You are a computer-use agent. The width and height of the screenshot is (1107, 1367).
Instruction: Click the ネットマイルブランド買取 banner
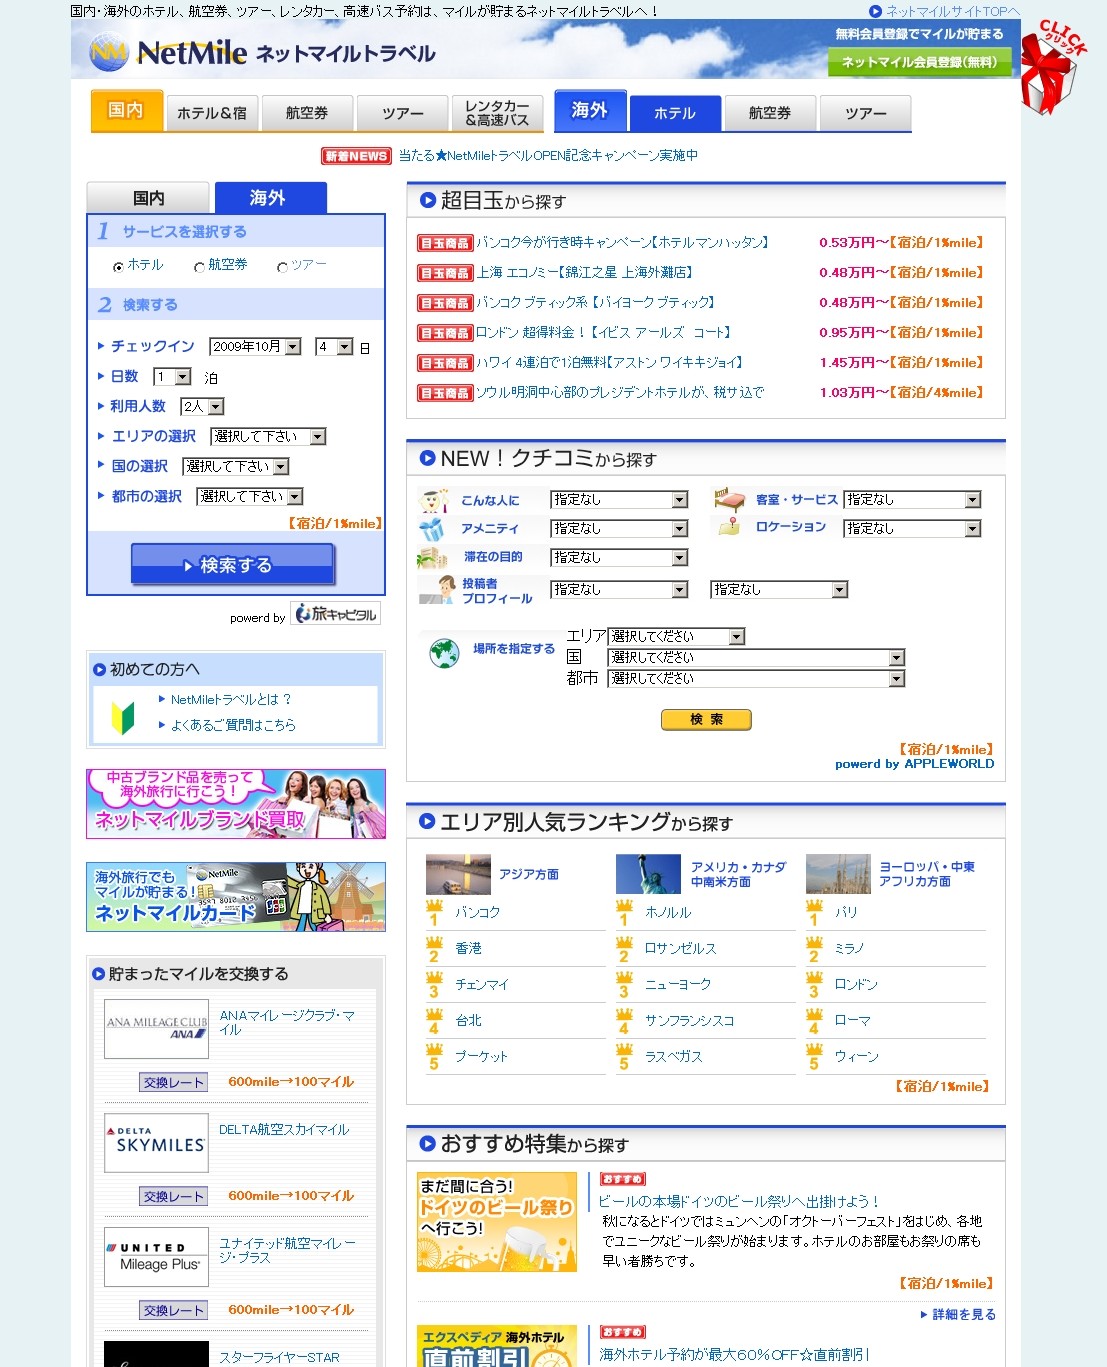point(236,804)
